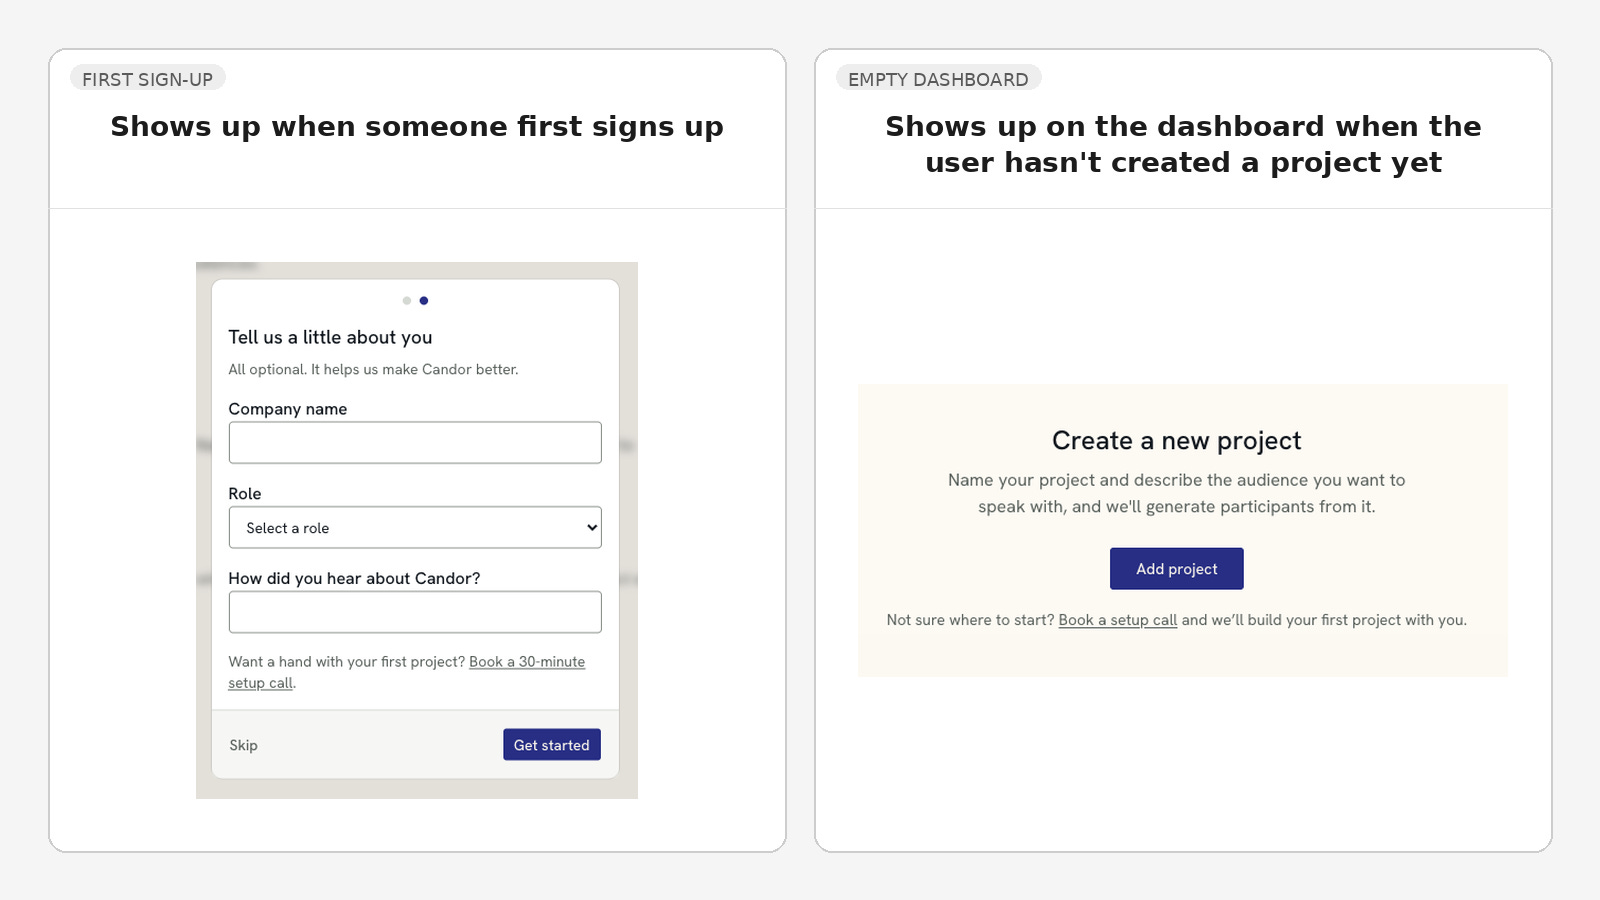Click Skip in the sign-up dialog
The width and height of the screenshot is (1600, 900).
click(243, 745)
